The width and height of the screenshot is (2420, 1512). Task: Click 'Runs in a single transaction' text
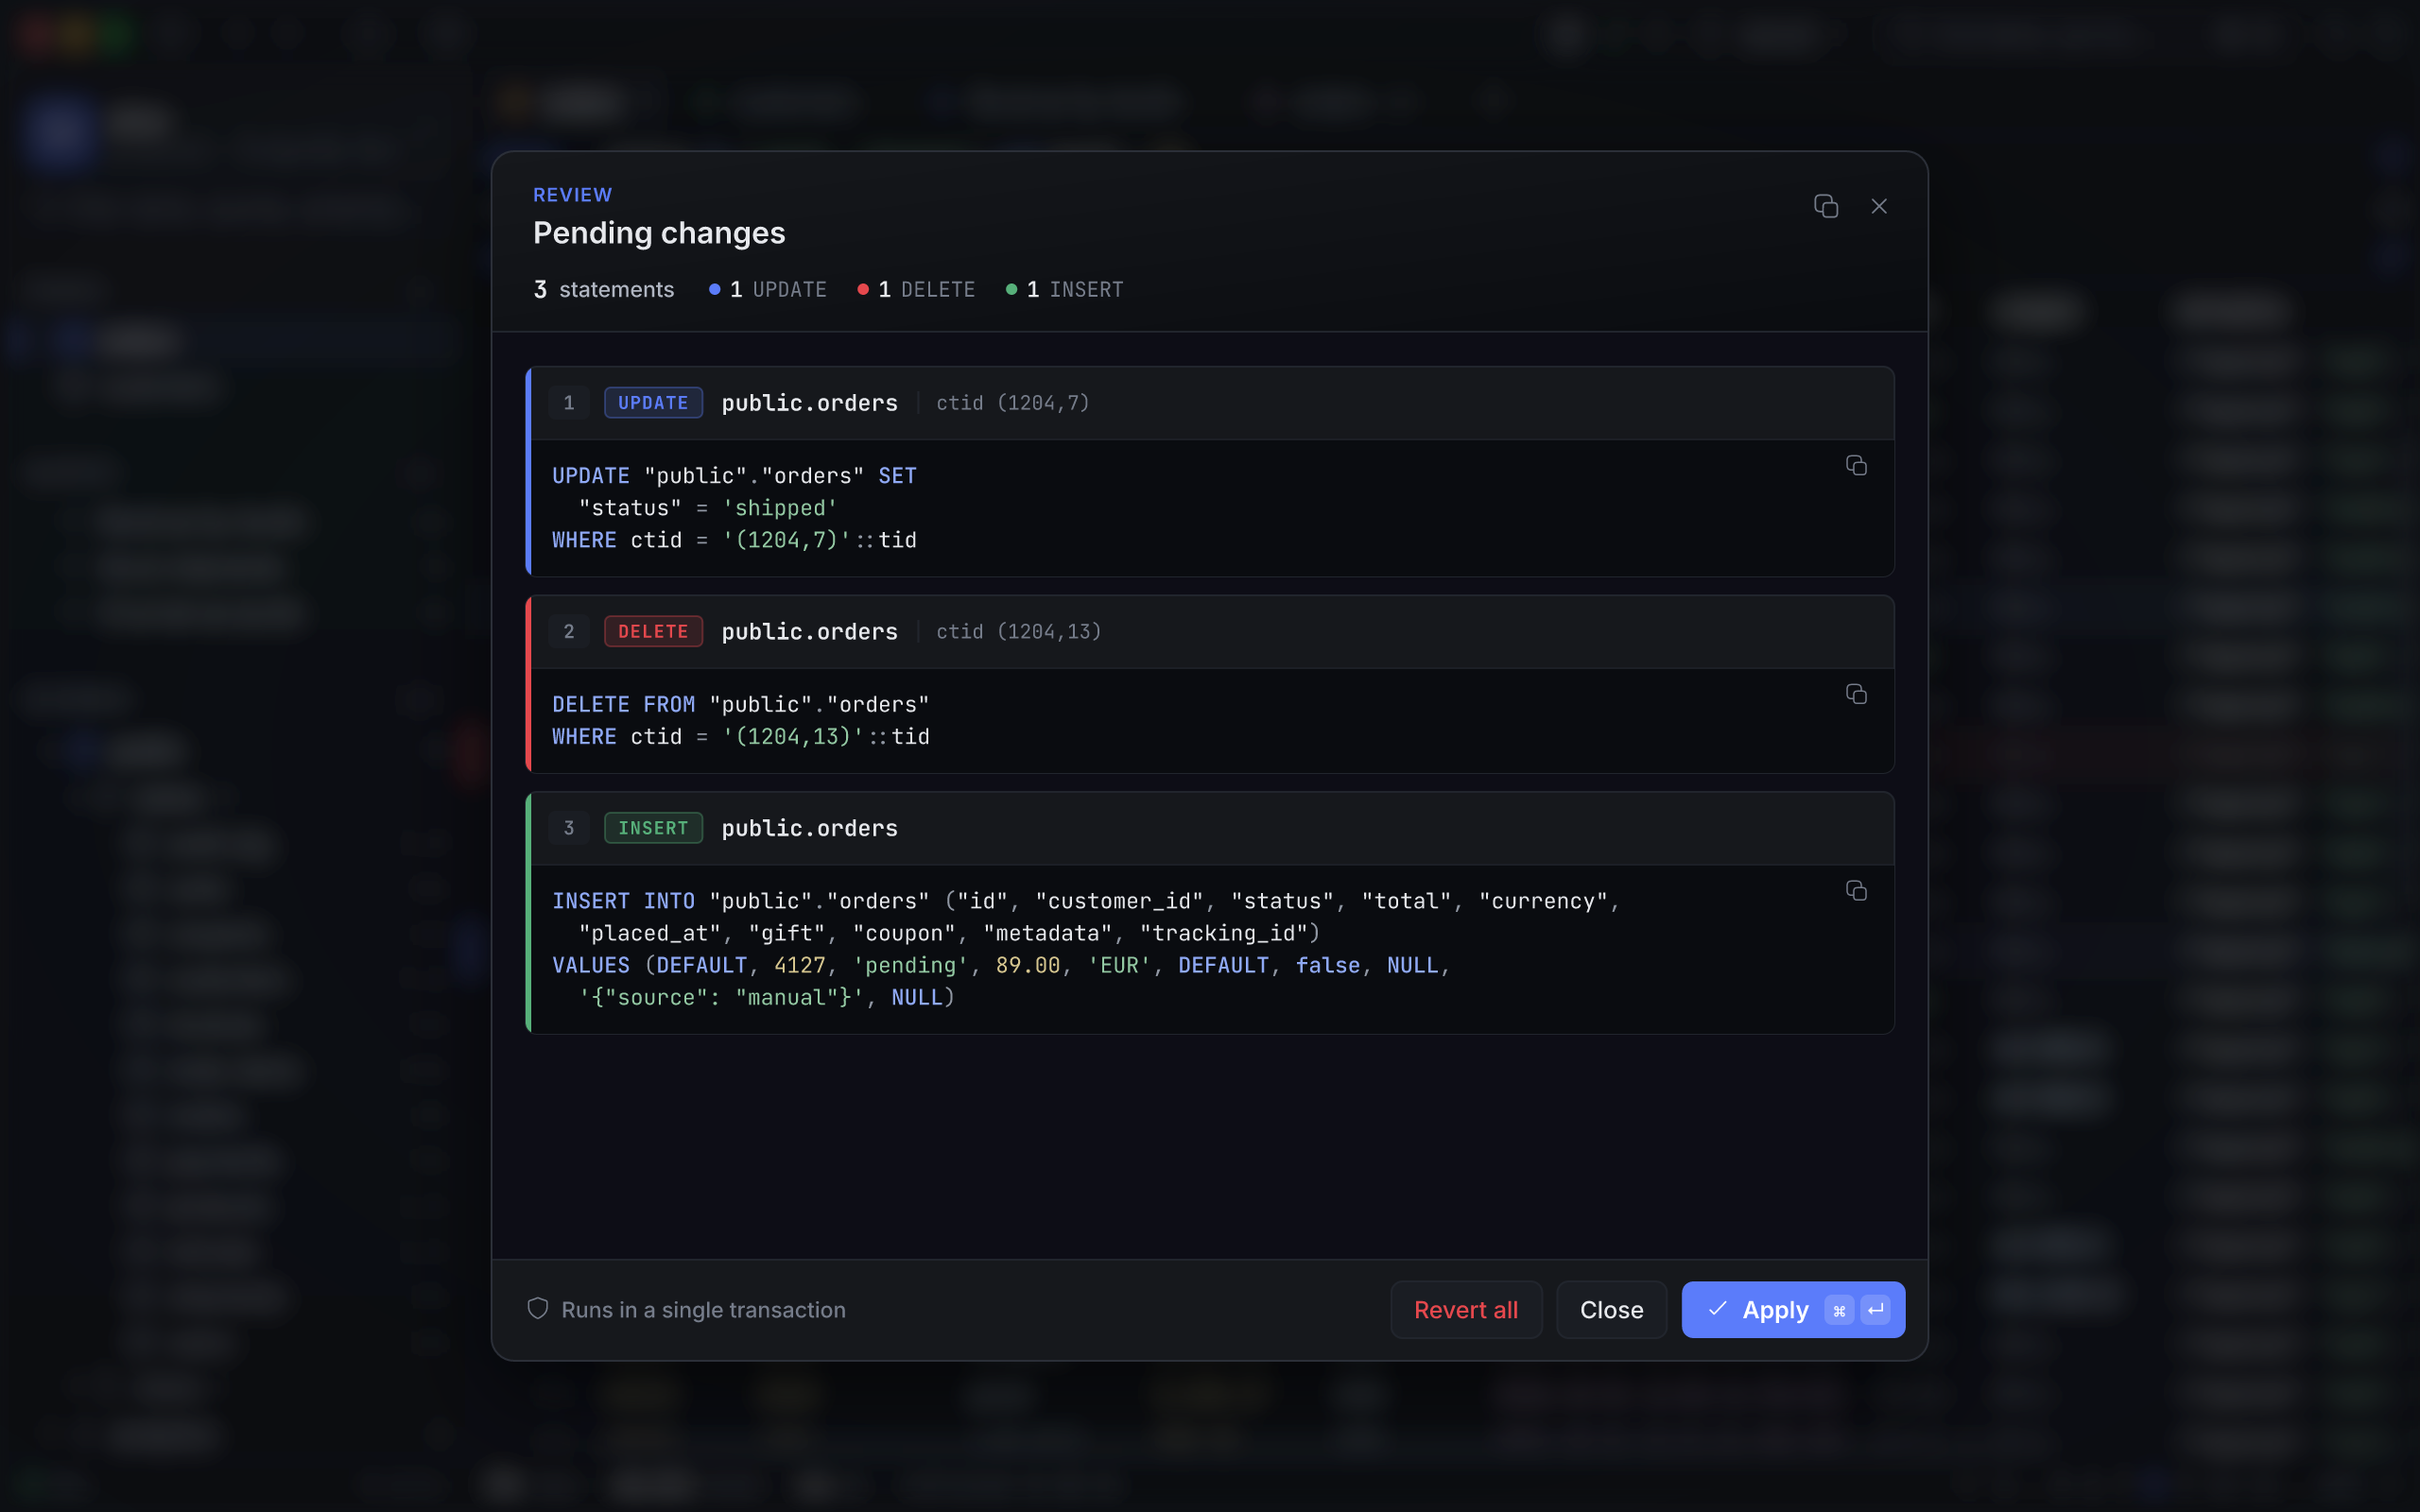click(x=703, y=1310)
